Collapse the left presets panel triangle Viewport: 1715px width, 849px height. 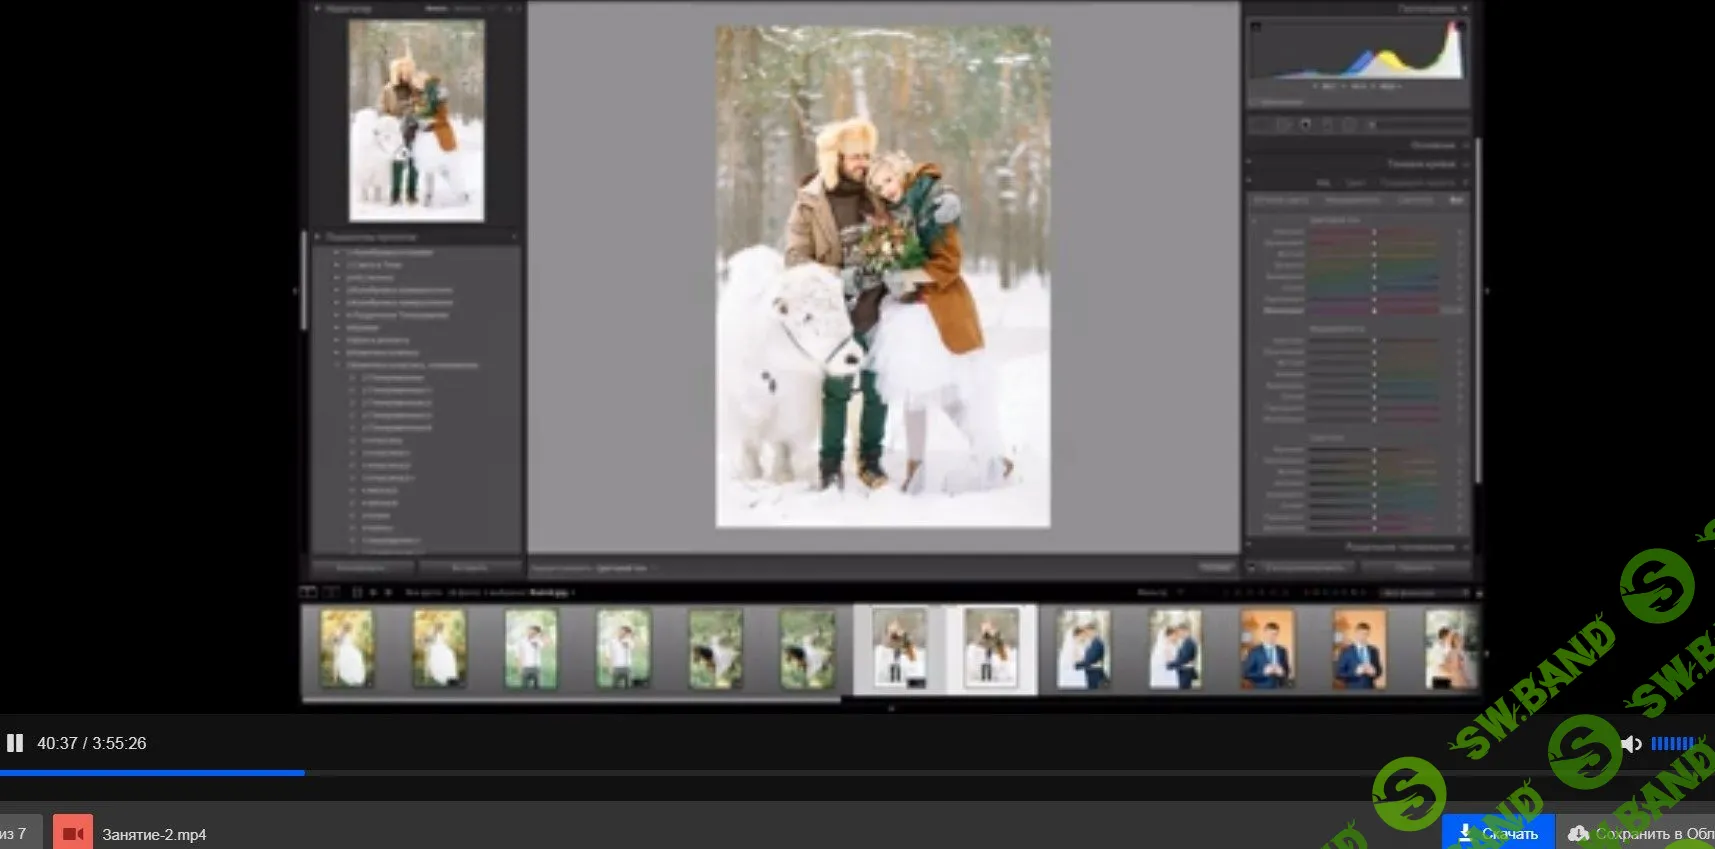(x=318, y=237)
